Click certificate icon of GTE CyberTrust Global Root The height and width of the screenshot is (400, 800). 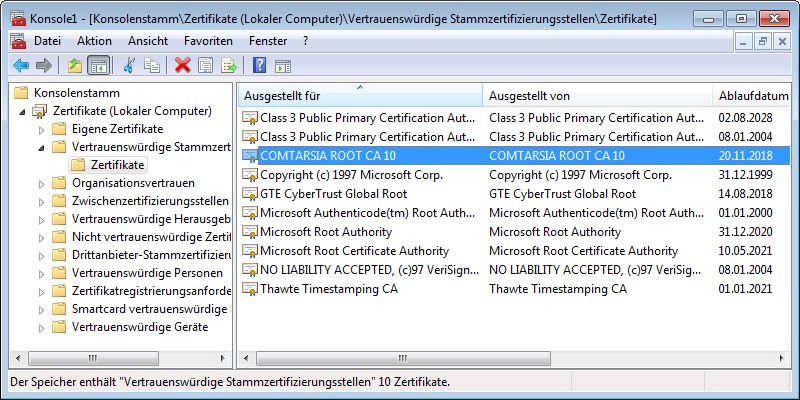[250, 194]
